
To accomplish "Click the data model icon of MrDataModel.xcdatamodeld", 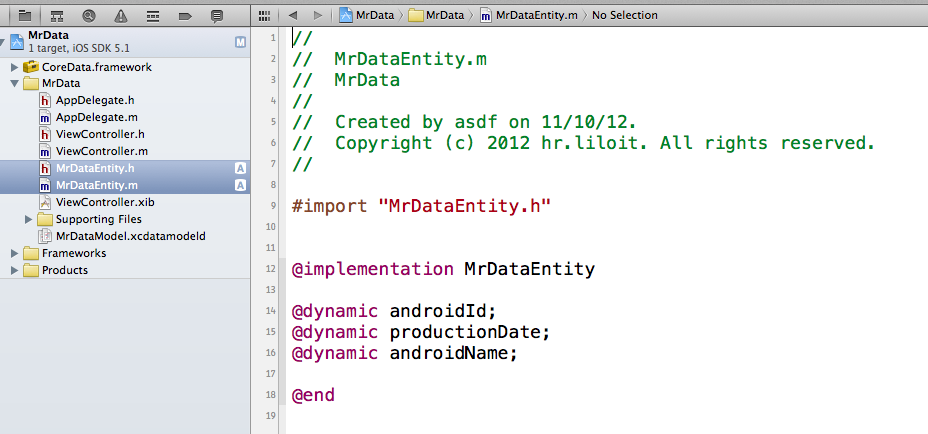I will click(45, 236).
